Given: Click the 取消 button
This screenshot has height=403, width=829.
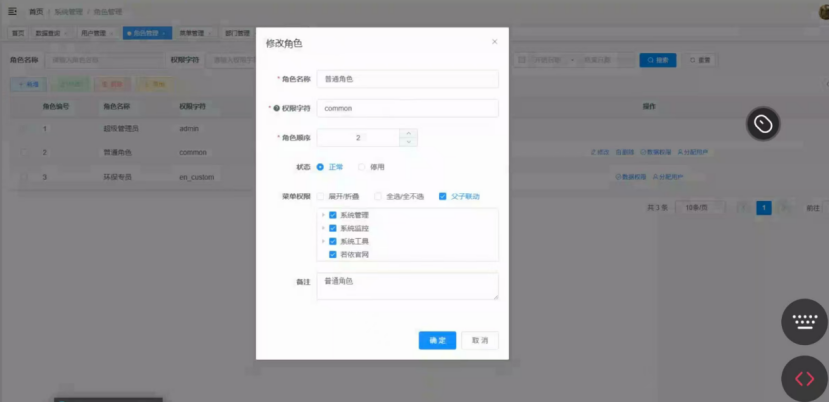Looking at the screenshot, I should 480,341.
